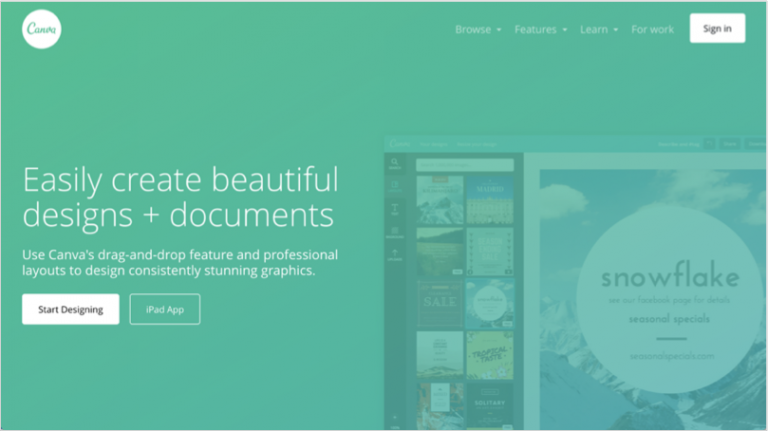
Task: Click the Canva logo
Action: click(42, 29)
